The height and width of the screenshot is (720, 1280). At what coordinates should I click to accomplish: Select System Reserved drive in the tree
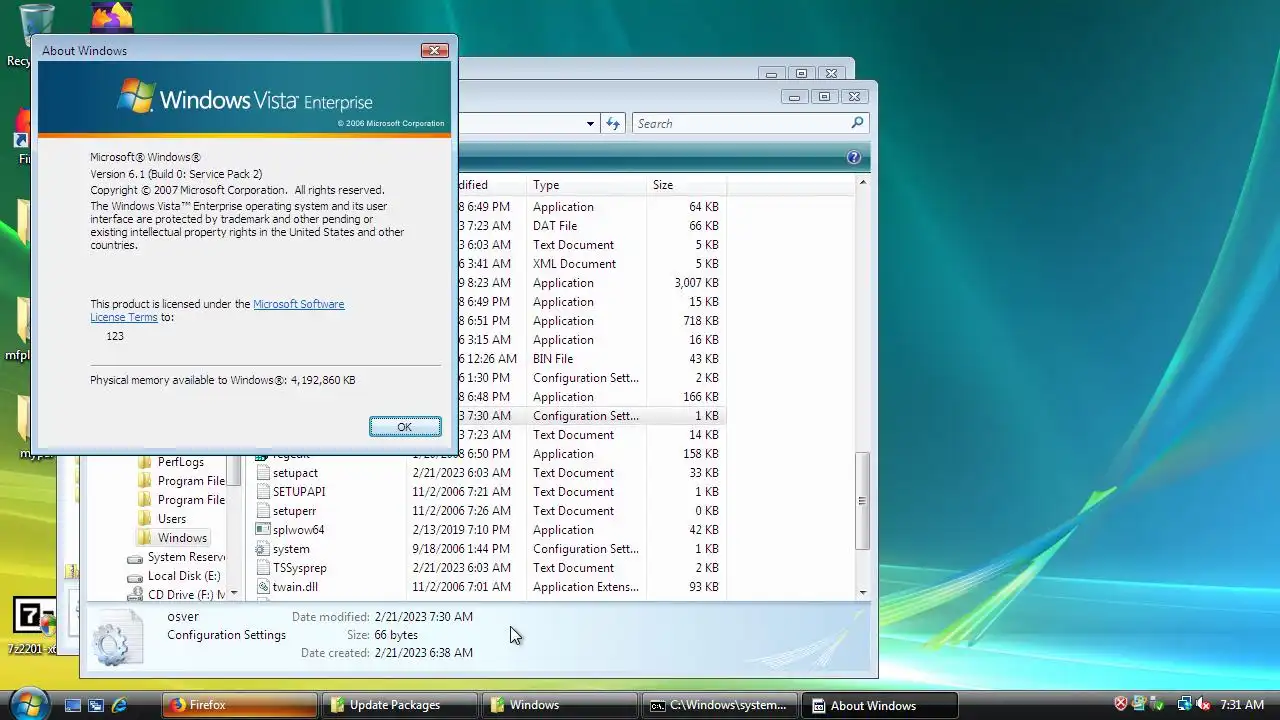click(x=186, y=557)
